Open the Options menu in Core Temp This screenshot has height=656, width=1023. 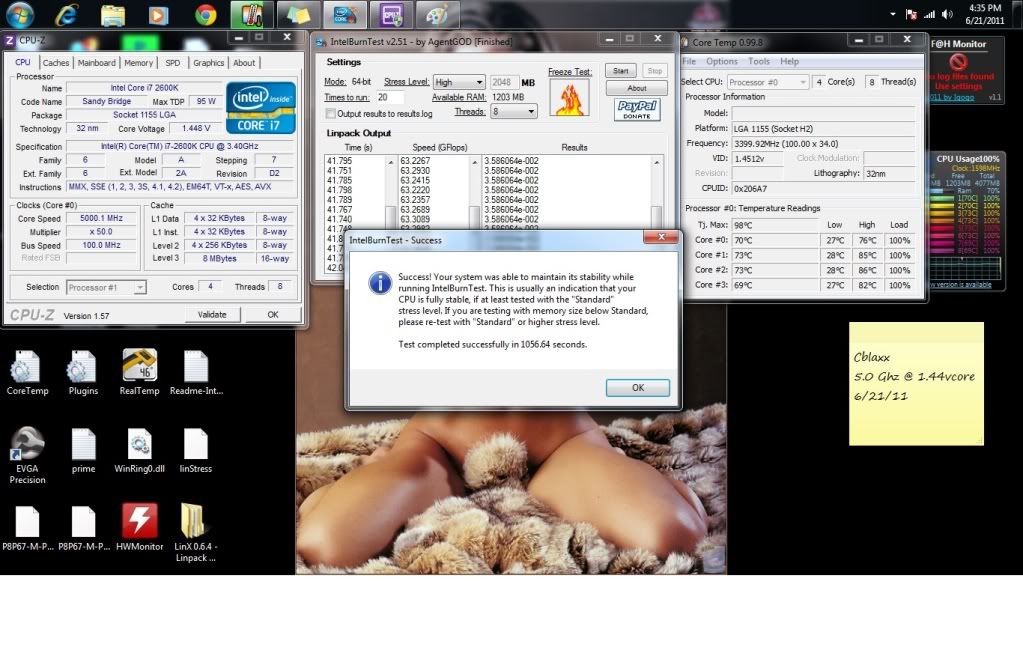tap(721, 62)
